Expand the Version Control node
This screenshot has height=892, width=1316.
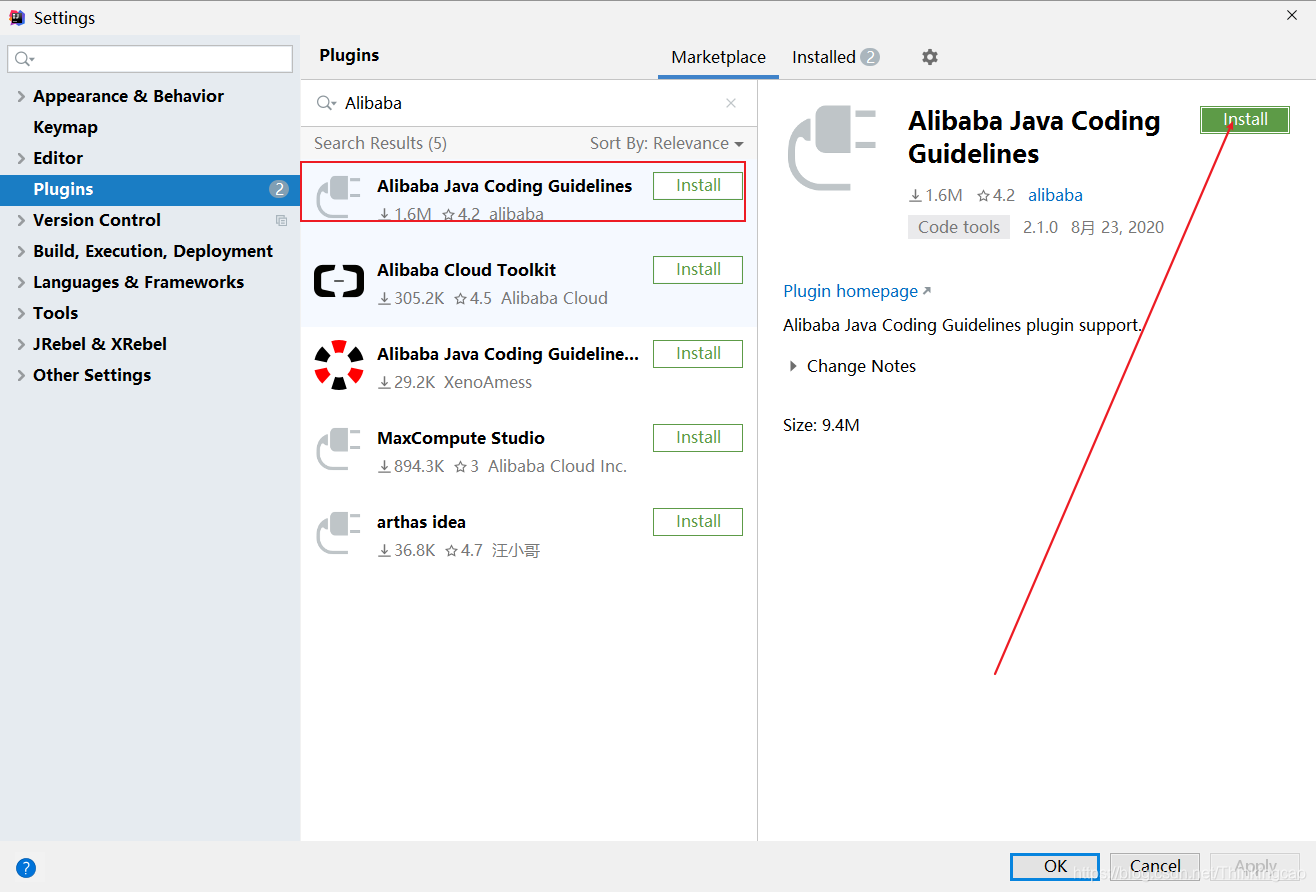pos(21,220)
